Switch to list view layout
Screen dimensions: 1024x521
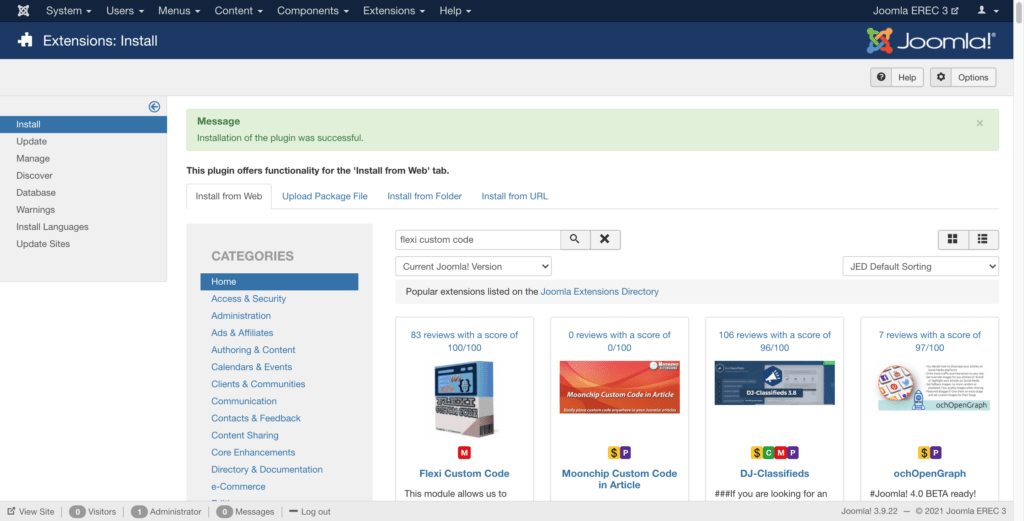pyautogui.click(x=983, y=240)
